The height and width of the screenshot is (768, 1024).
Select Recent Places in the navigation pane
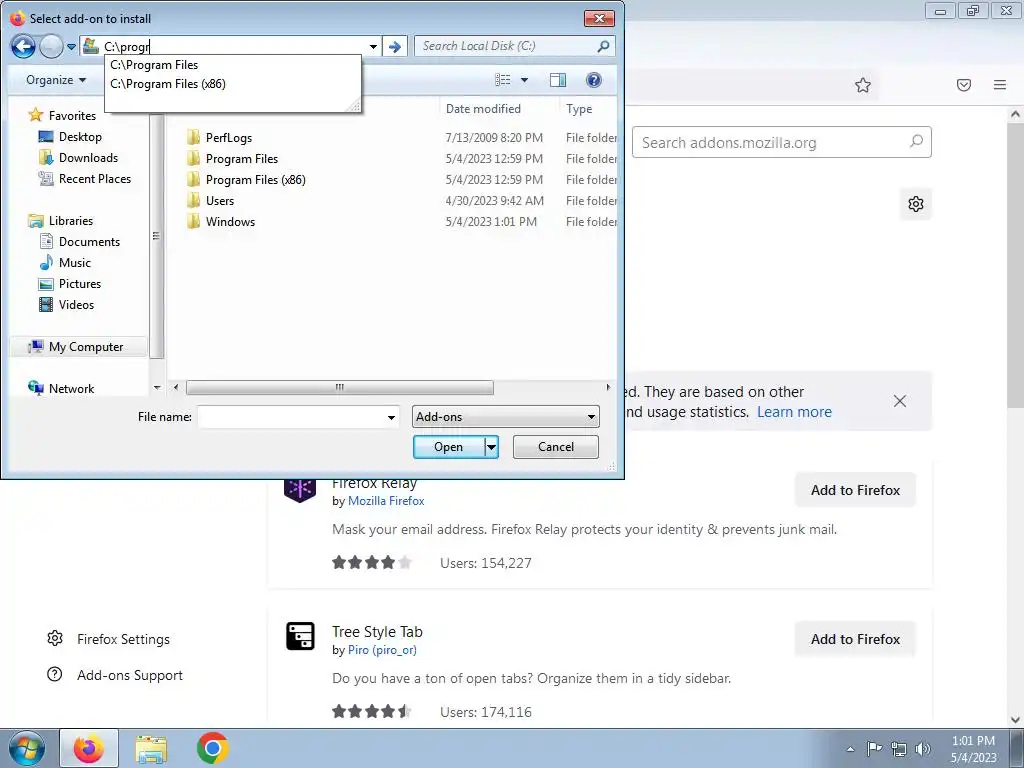95,178
